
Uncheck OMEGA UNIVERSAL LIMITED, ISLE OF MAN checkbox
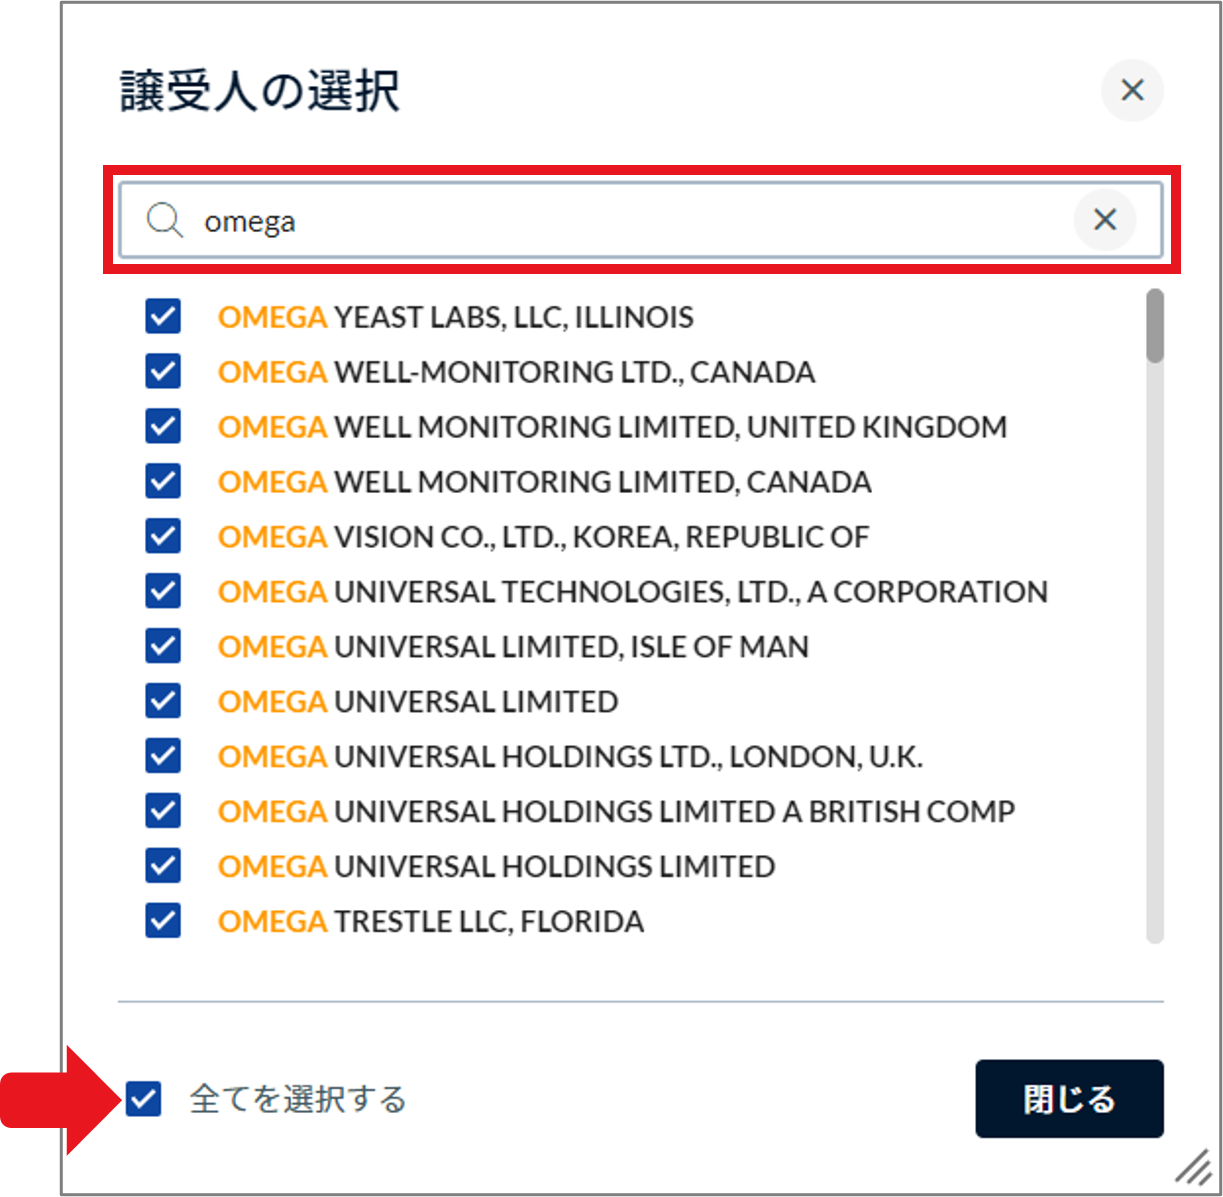163,646
